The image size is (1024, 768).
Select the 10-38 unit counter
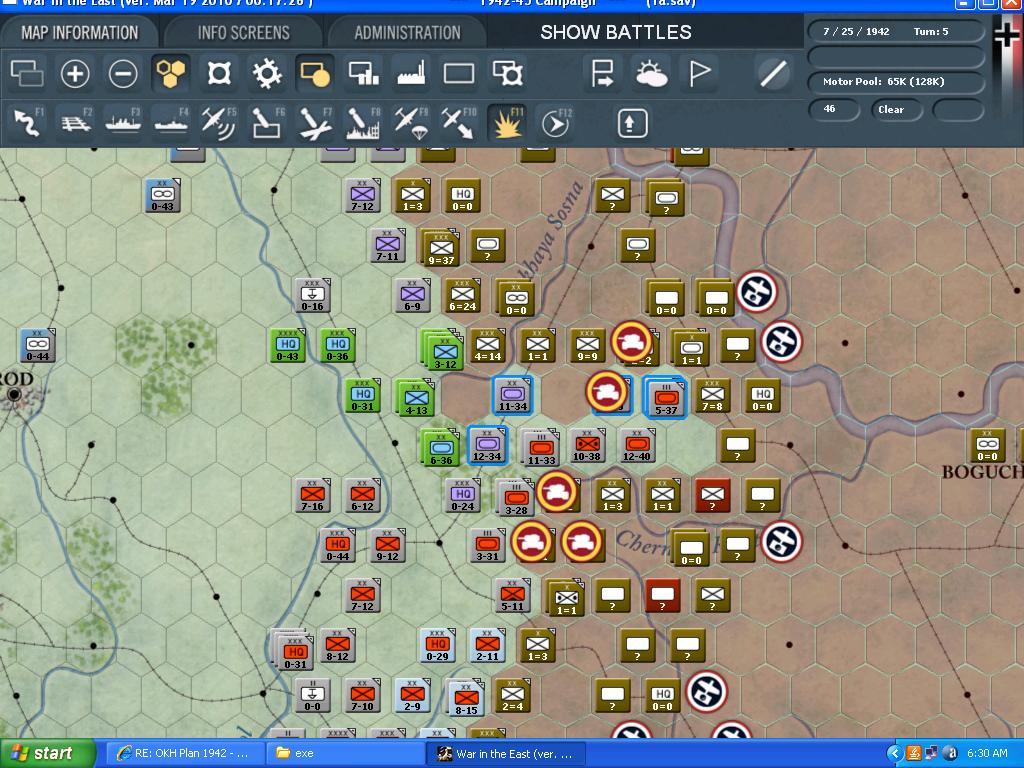pyautogui.click(x=586, y=445)
